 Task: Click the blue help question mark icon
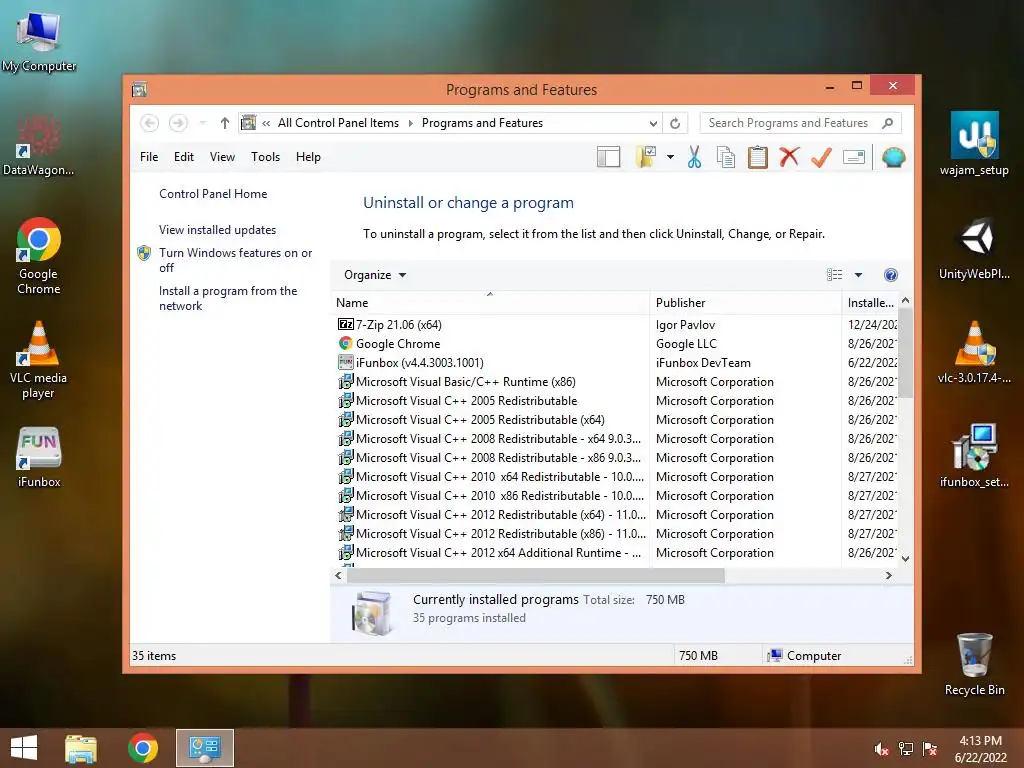pos(891,275)
